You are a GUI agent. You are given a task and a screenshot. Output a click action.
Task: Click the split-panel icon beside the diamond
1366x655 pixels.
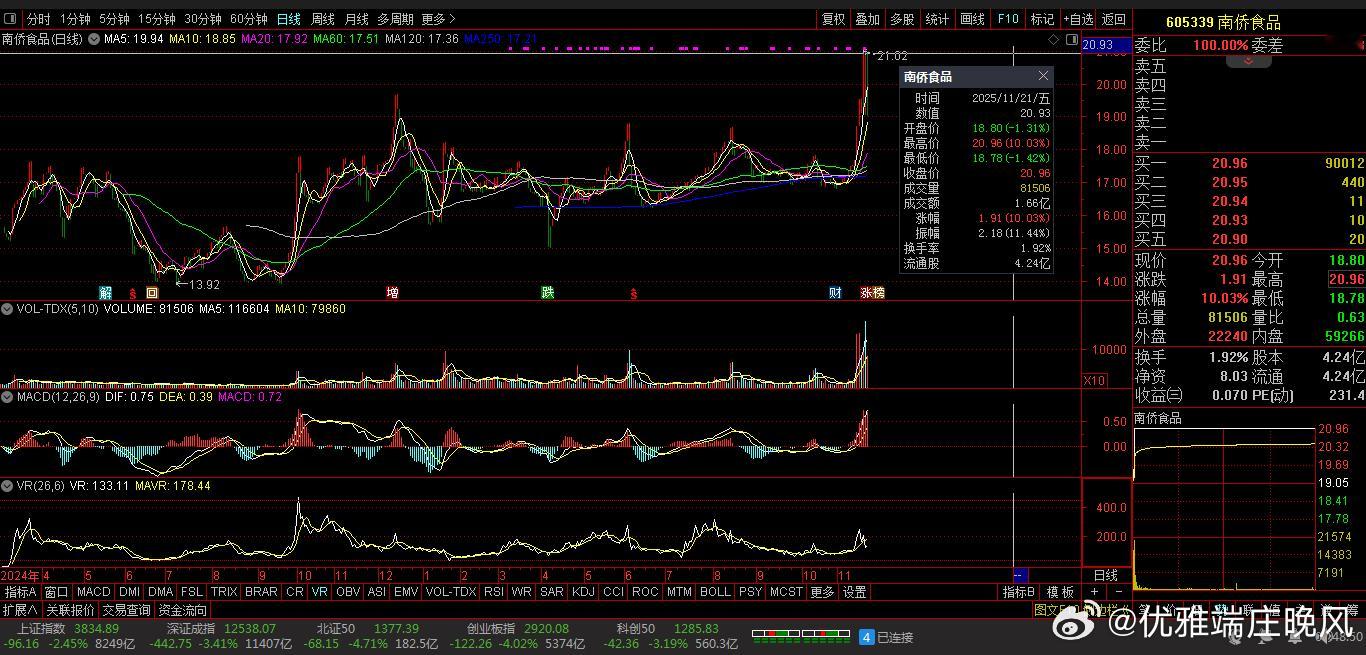(x=1072, y=39)
